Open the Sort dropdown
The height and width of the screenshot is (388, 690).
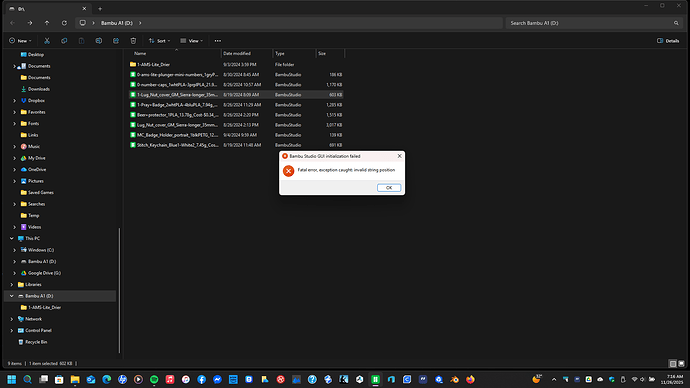click(x=159, y=40)
